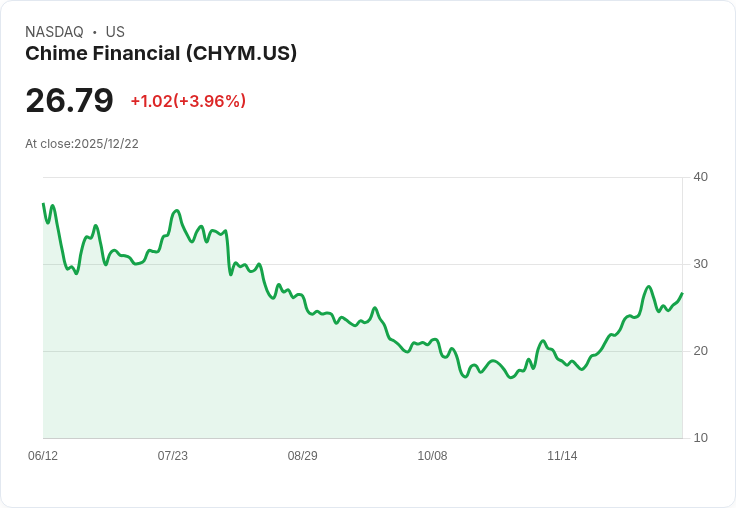Screen dimensions: 736x508
Task: Click the price line peak near chart's right end
Action: tap(648, 287)
